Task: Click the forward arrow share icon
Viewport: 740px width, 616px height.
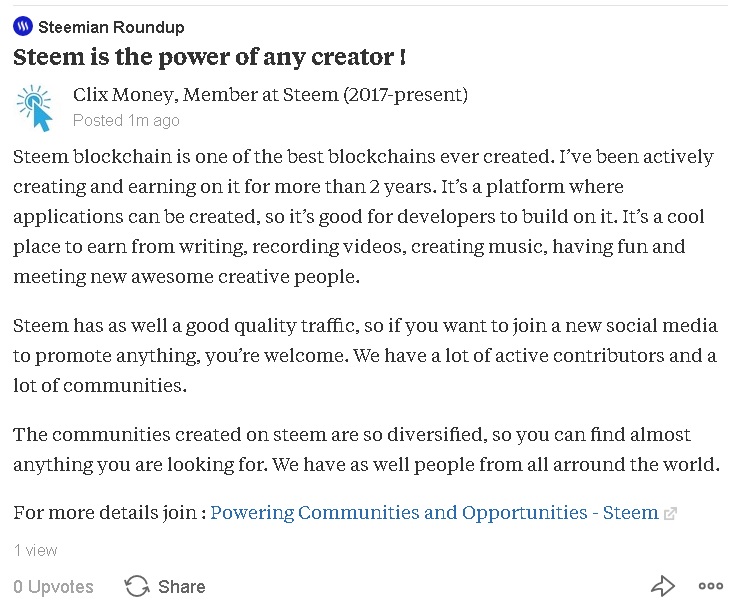Action: pyautogui.click(x=663, y=586)
